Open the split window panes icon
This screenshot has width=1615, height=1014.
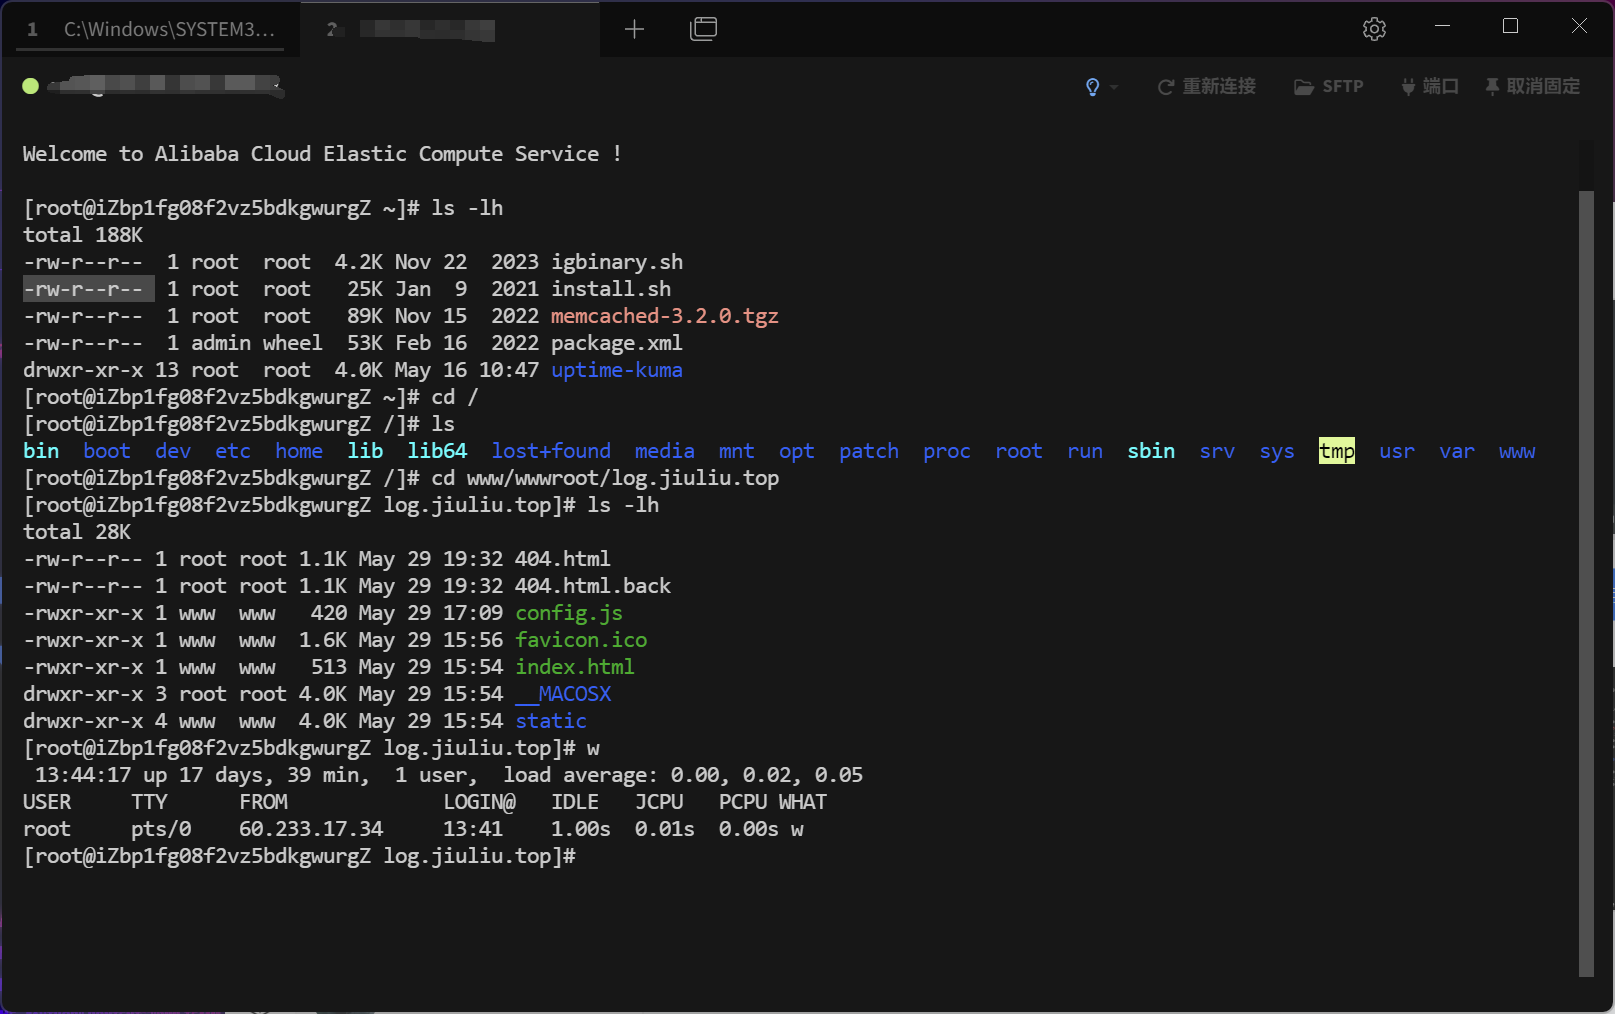click(704, 29)
